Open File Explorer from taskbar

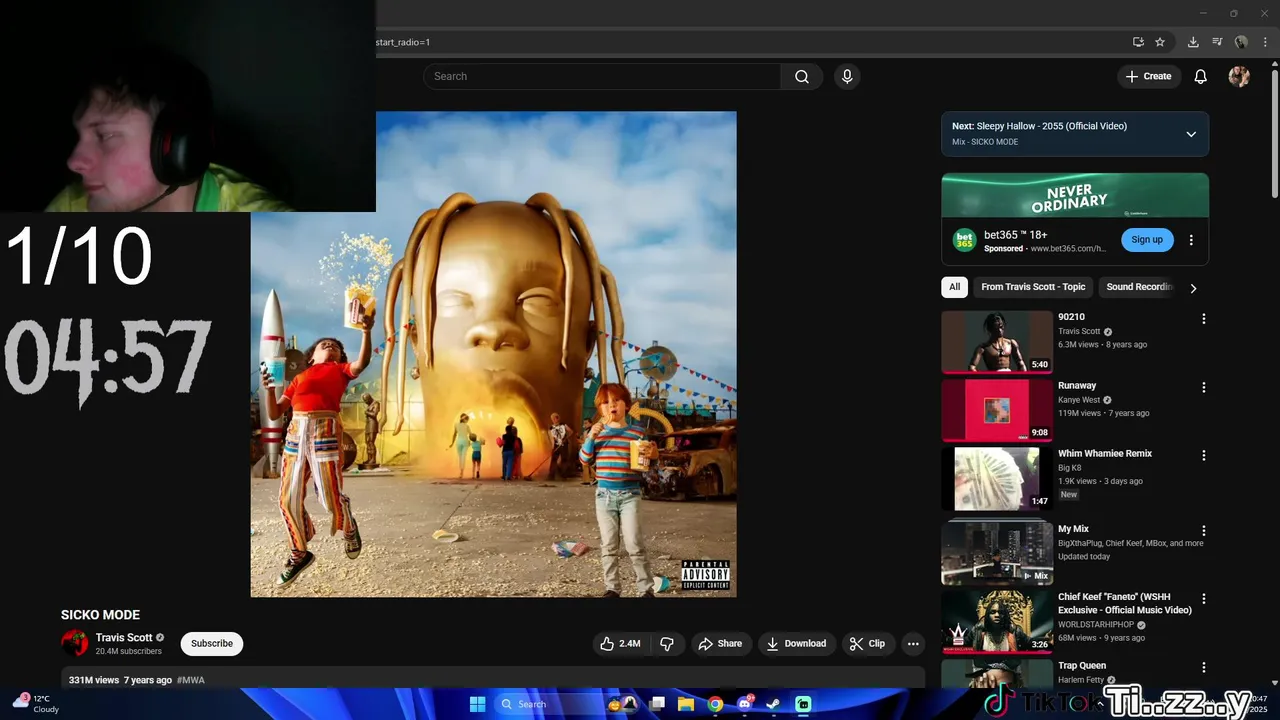coord(686,704)
